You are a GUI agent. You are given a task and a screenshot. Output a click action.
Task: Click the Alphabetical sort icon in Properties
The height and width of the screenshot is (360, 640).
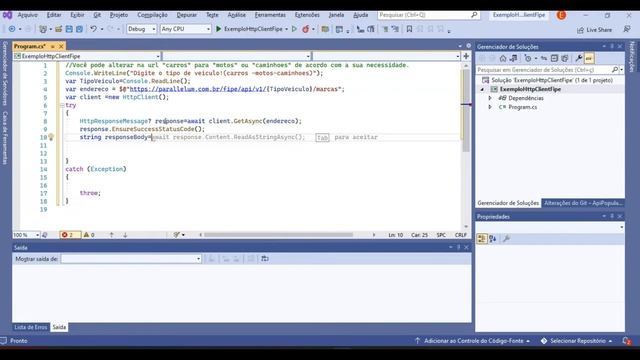point(493,238)
